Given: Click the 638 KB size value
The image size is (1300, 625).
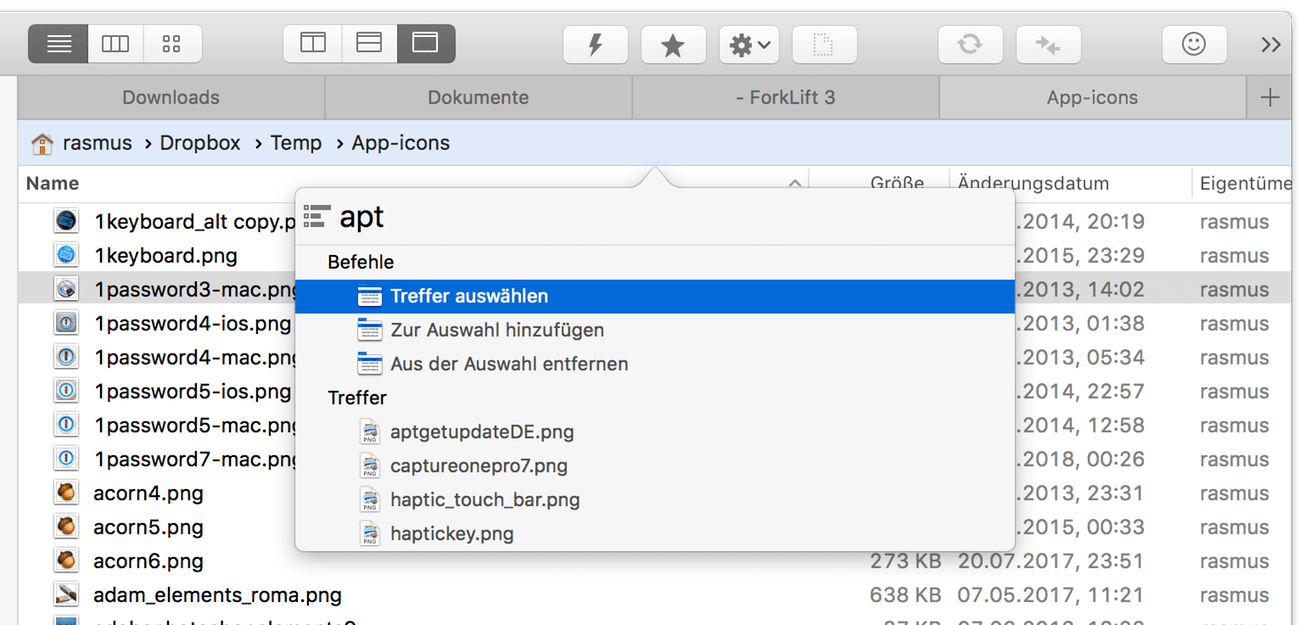Looking at the screenshot, I should click(905, 595).
